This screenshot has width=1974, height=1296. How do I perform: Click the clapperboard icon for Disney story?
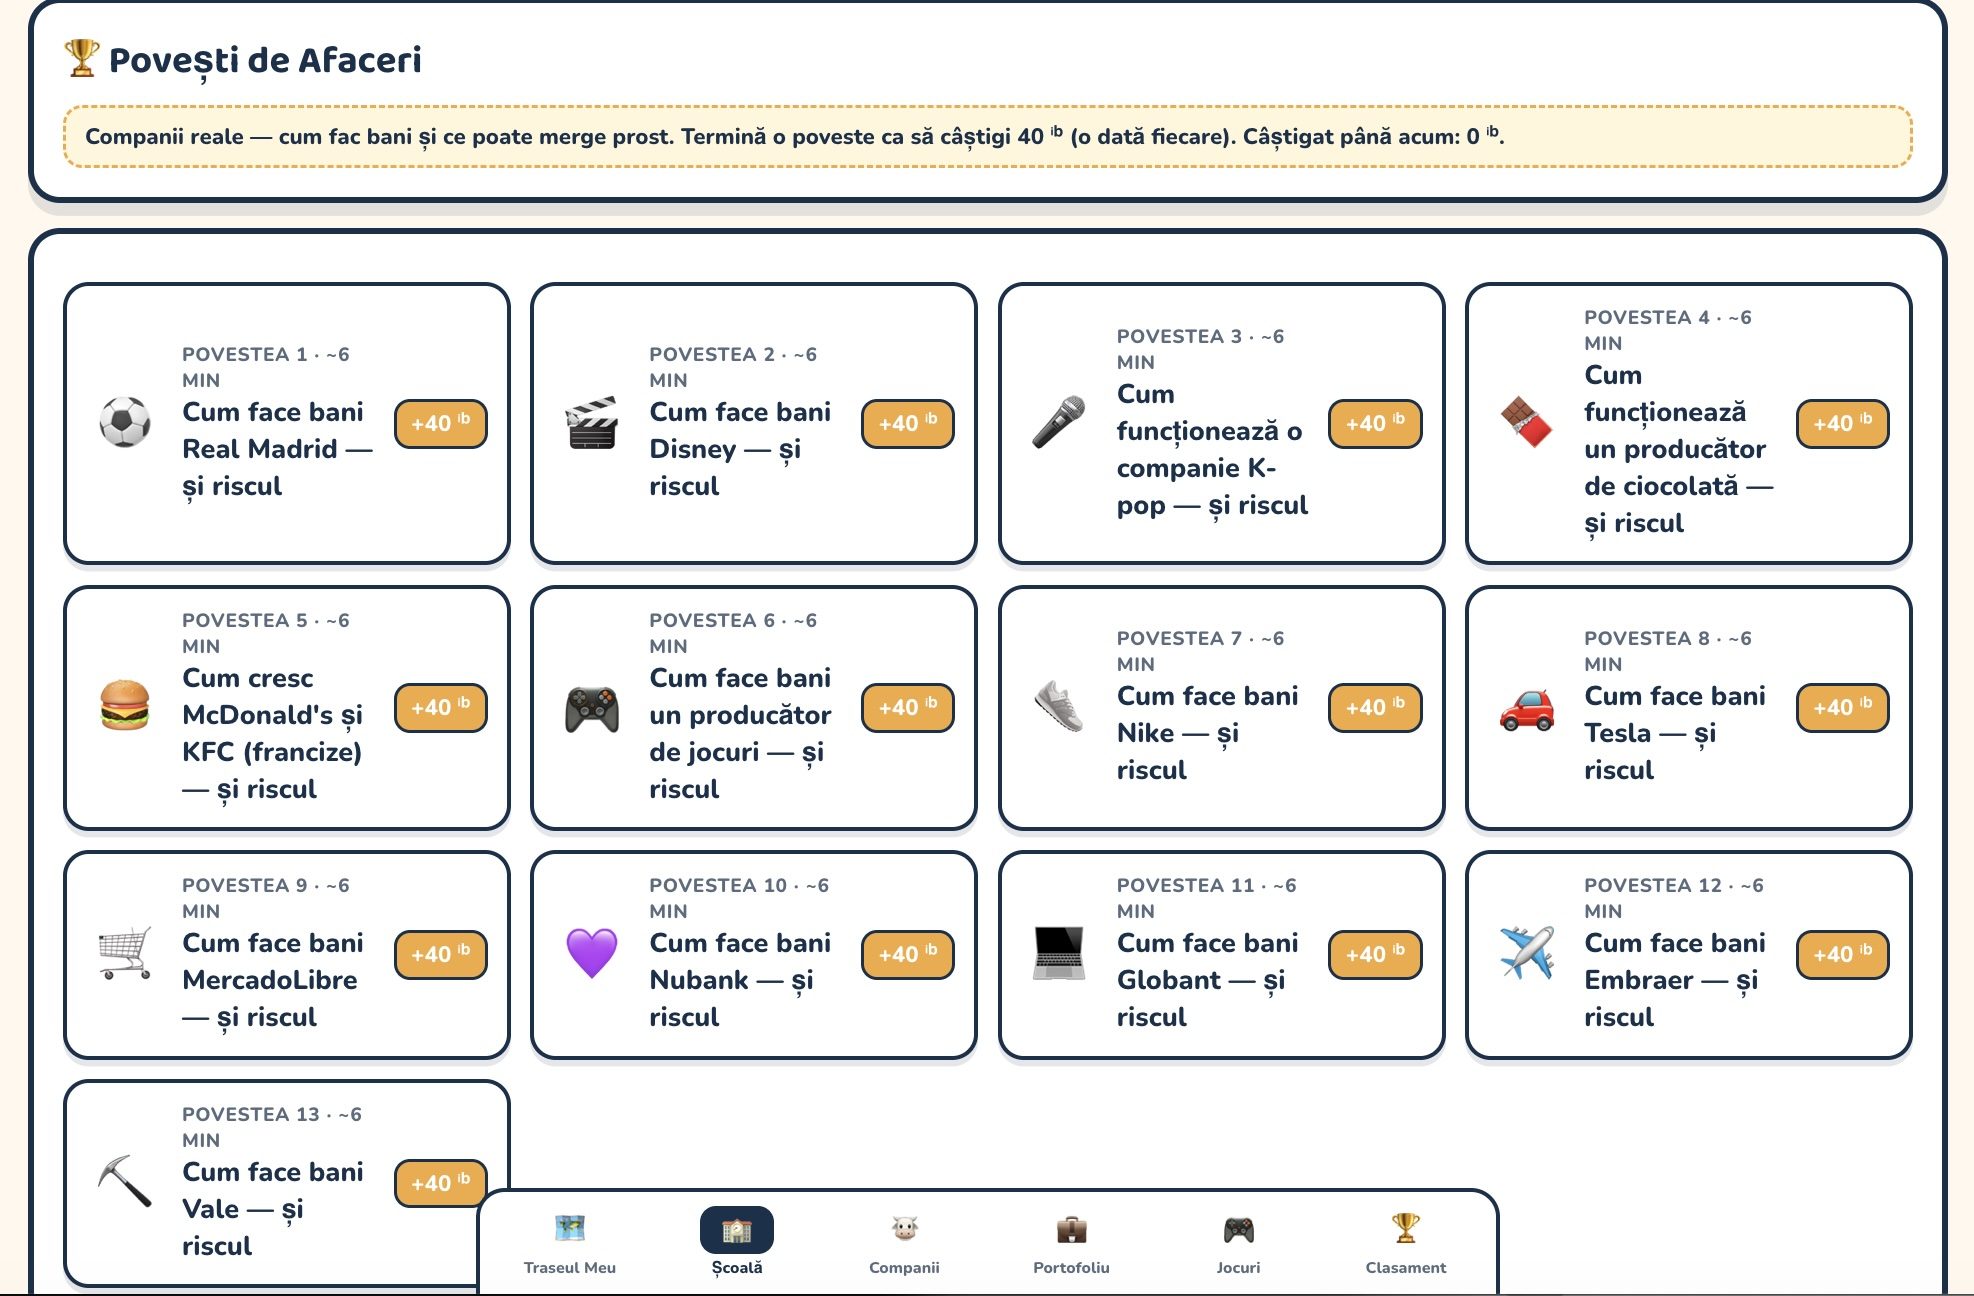pyautogui.click(x=592, y=422)
